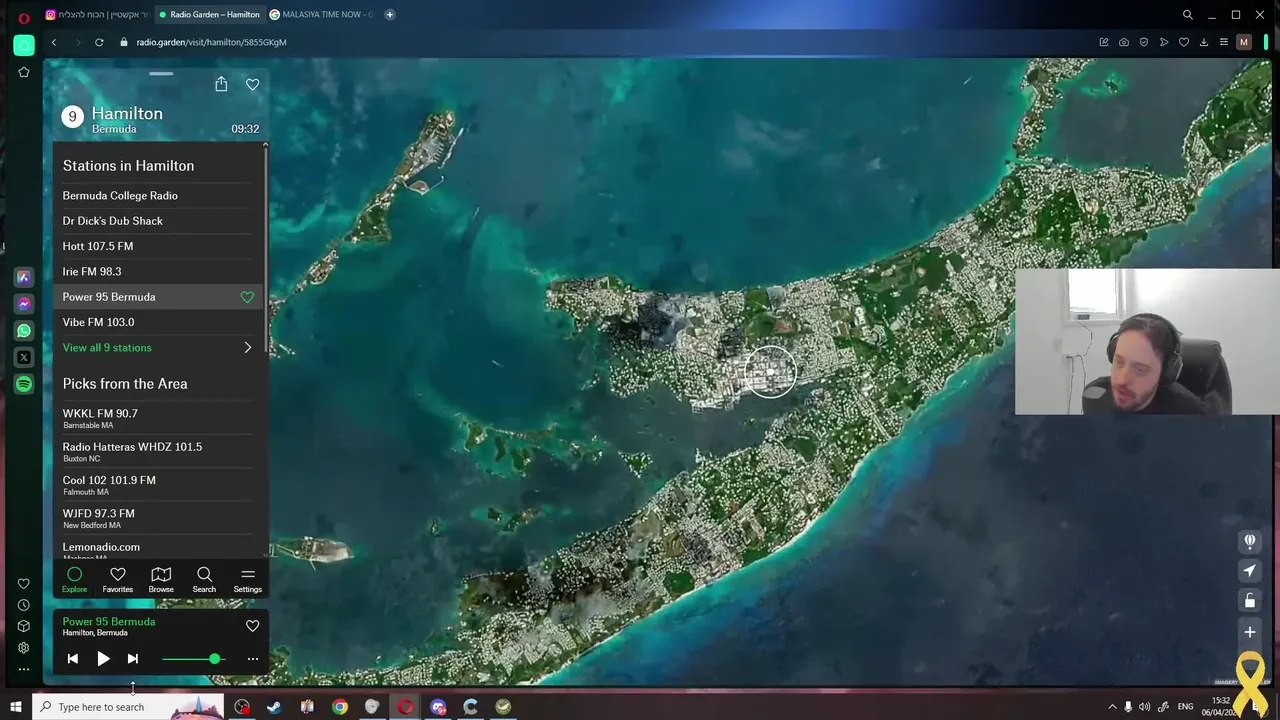Switch to the Explore tab

[74, 579]
